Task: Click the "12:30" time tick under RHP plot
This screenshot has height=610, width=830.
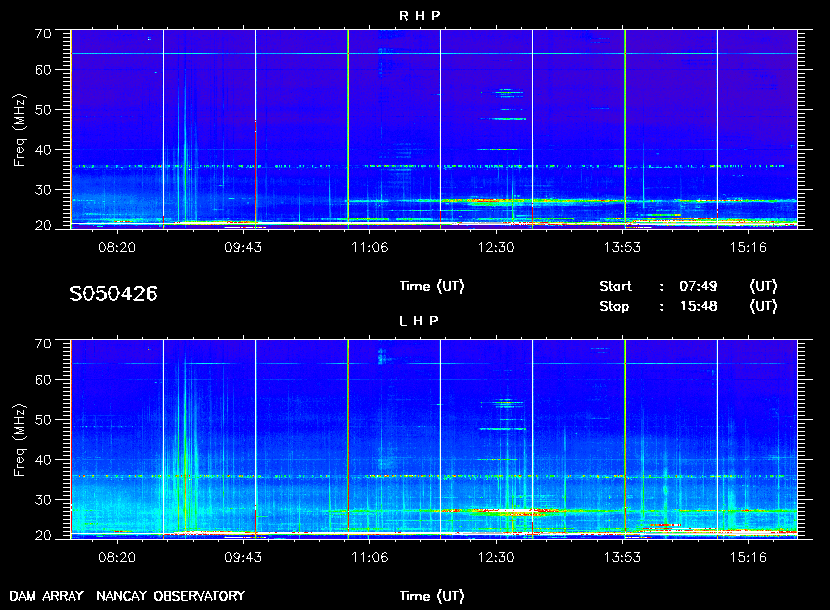Action: 496,247
